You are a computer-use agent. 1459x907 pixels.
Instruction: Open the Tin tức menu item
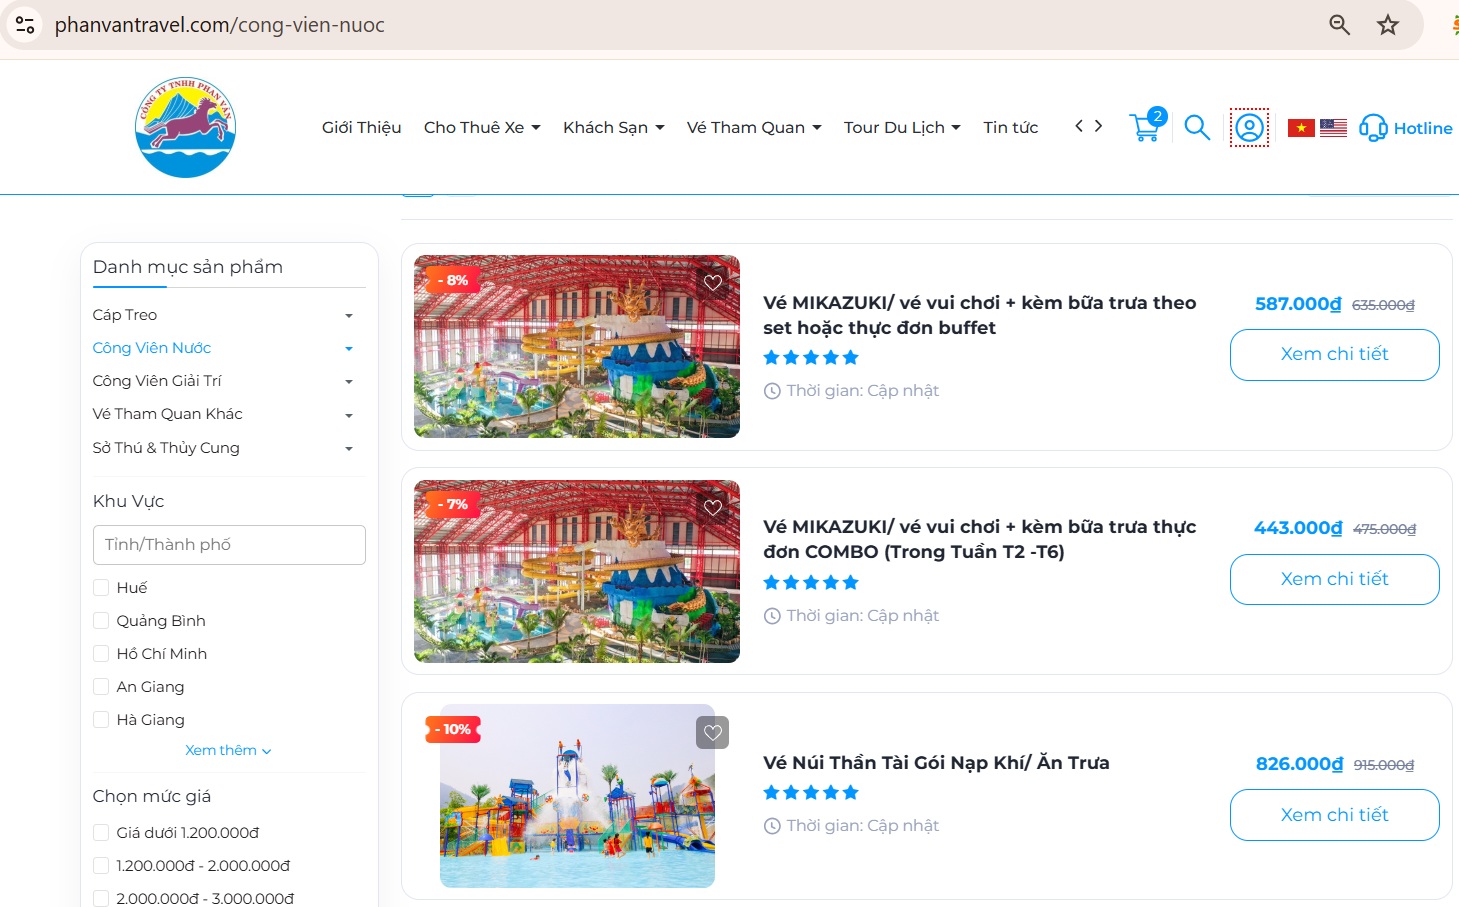pyautogui.click(x=1011, y=127)
